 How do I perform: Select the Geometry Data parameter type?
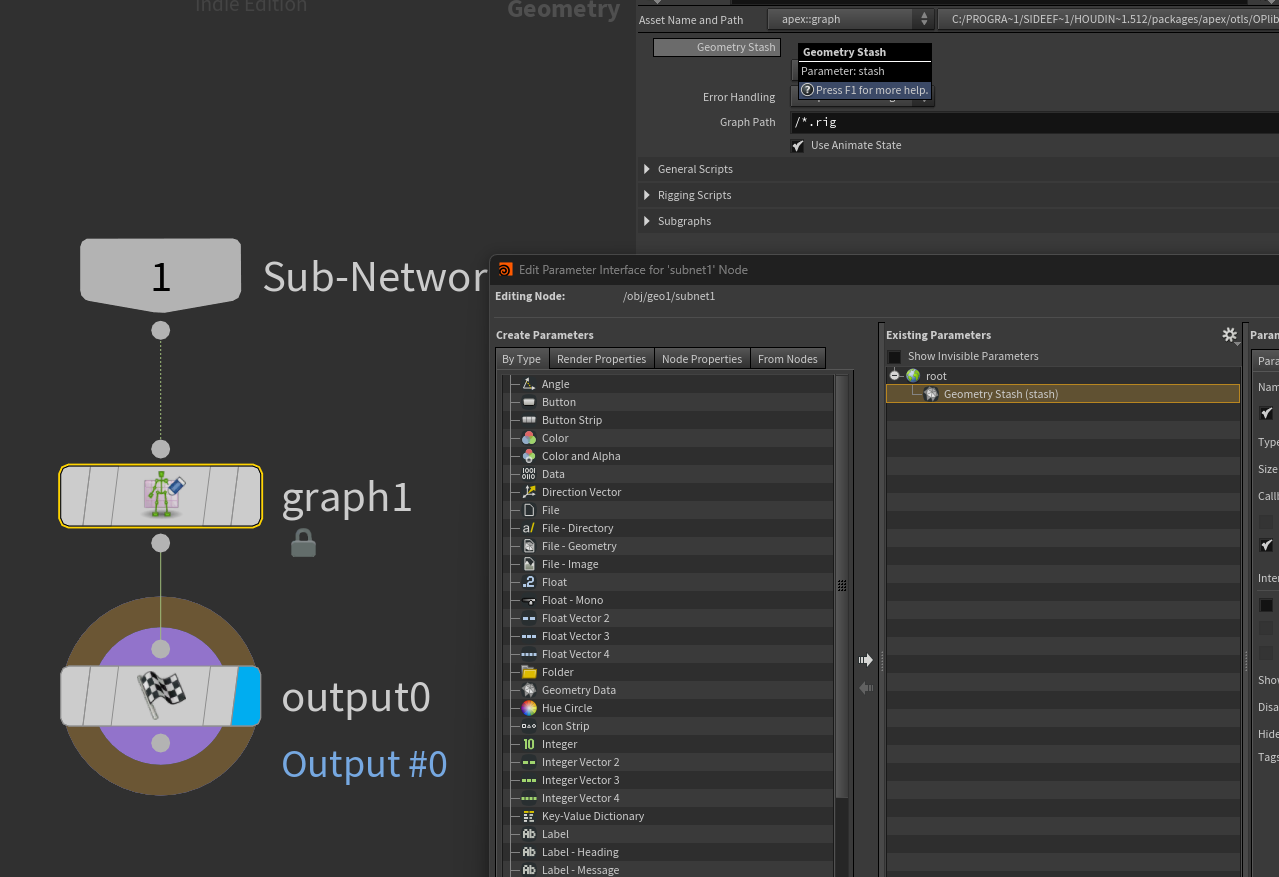point(578,690)
